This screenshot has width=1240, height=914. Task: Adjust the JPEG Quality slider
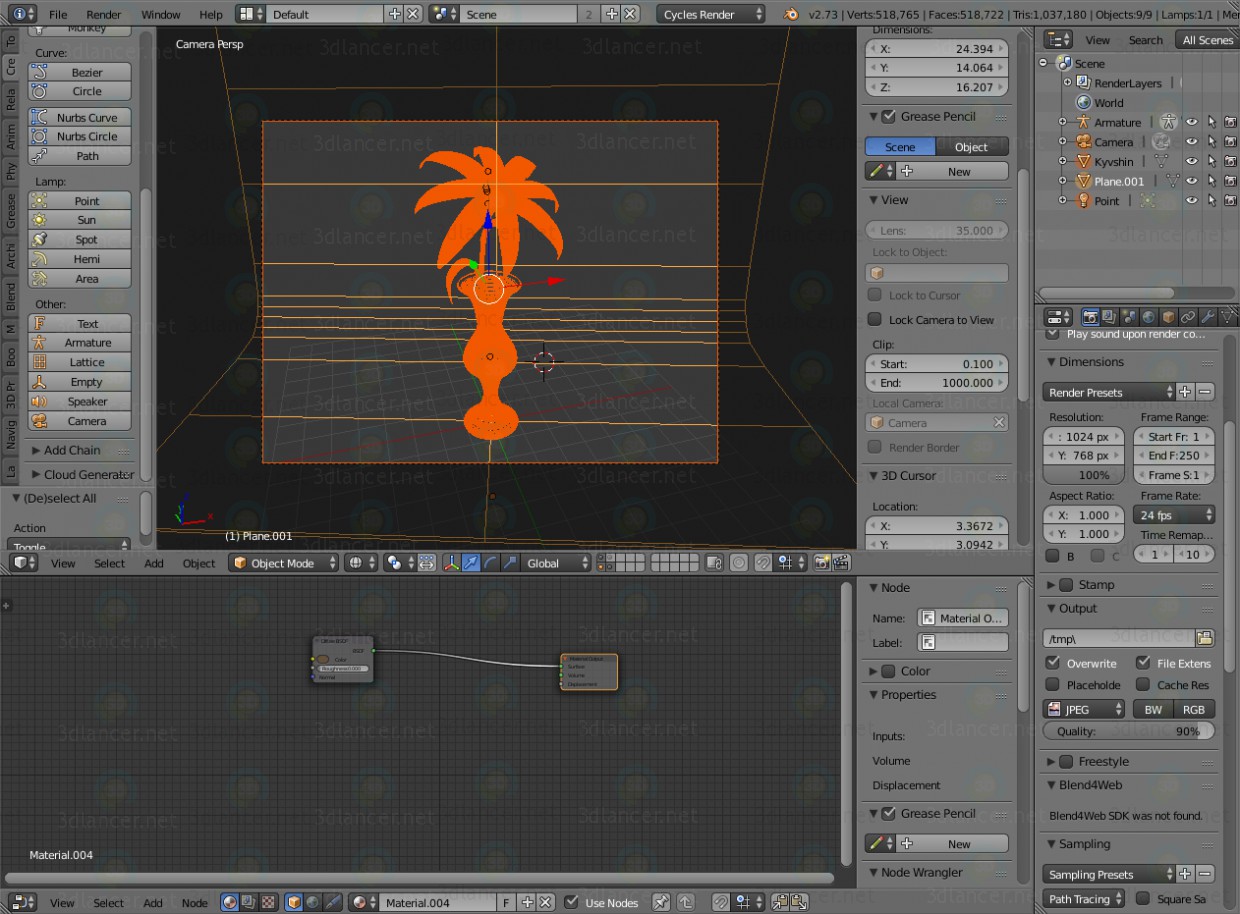[x=1129, y=731]
